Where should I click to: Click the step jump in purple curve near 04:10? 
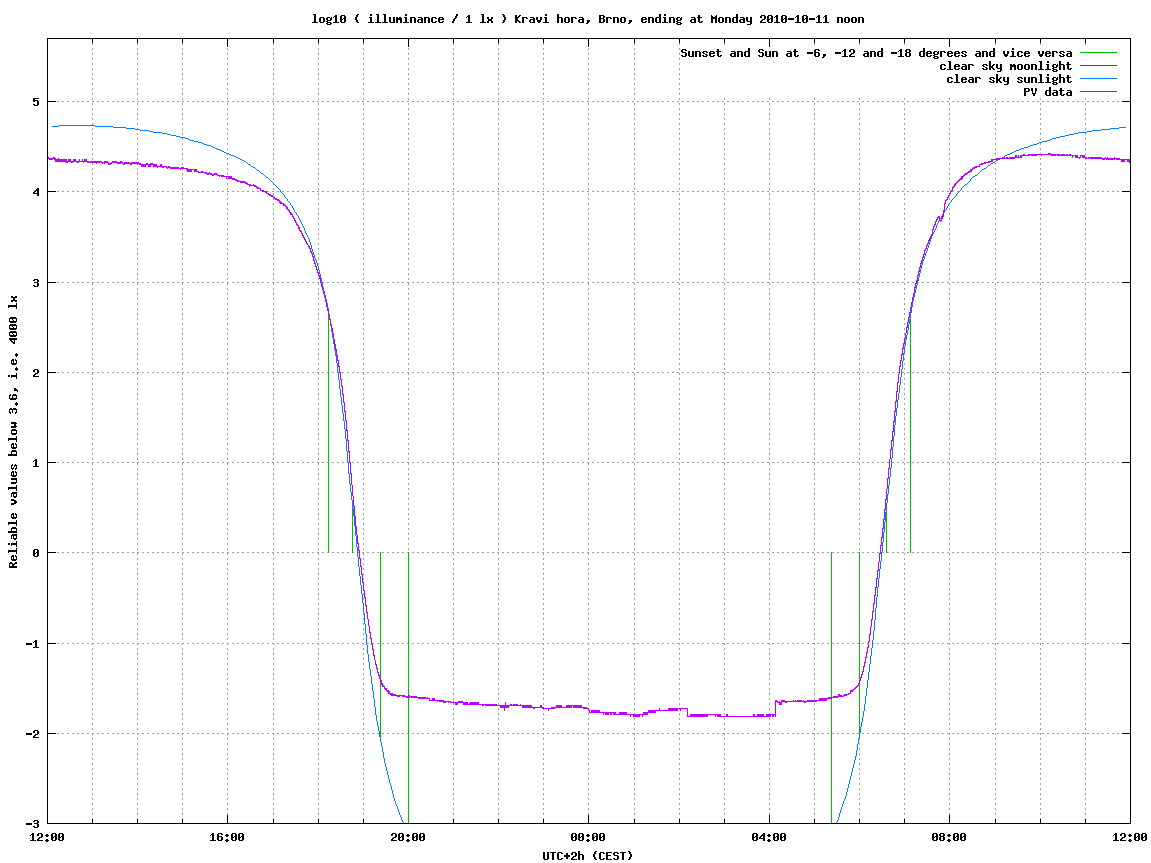(x=776, y=707)
